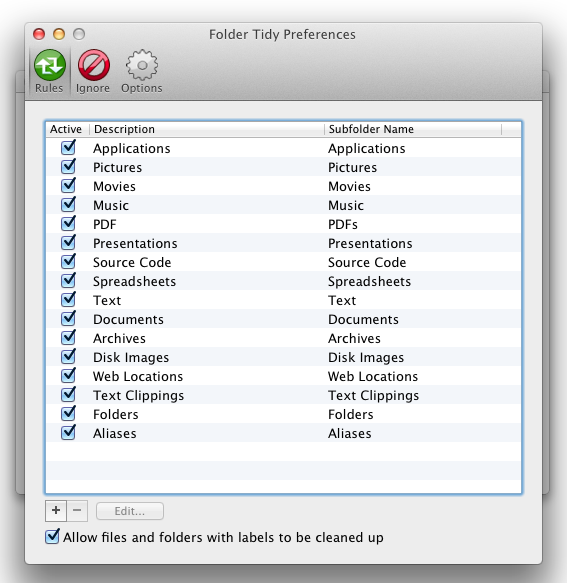Click the Documents subfolder name cell
Viewport: 567px width, 583px height.
tap(363, 319)
